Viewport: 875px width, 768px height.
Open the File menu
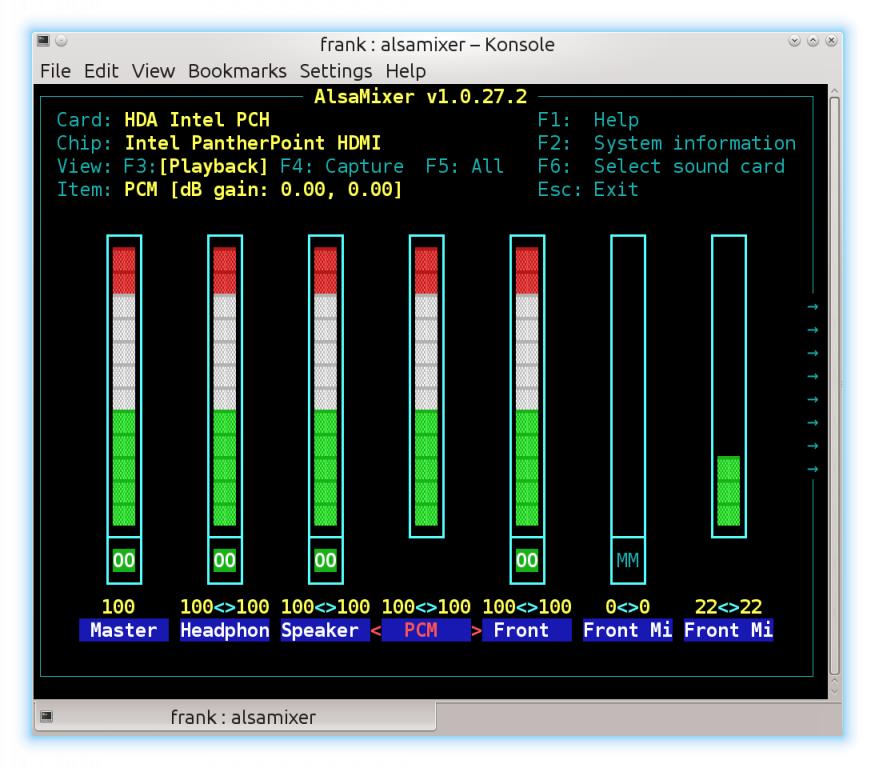point(55,71)
